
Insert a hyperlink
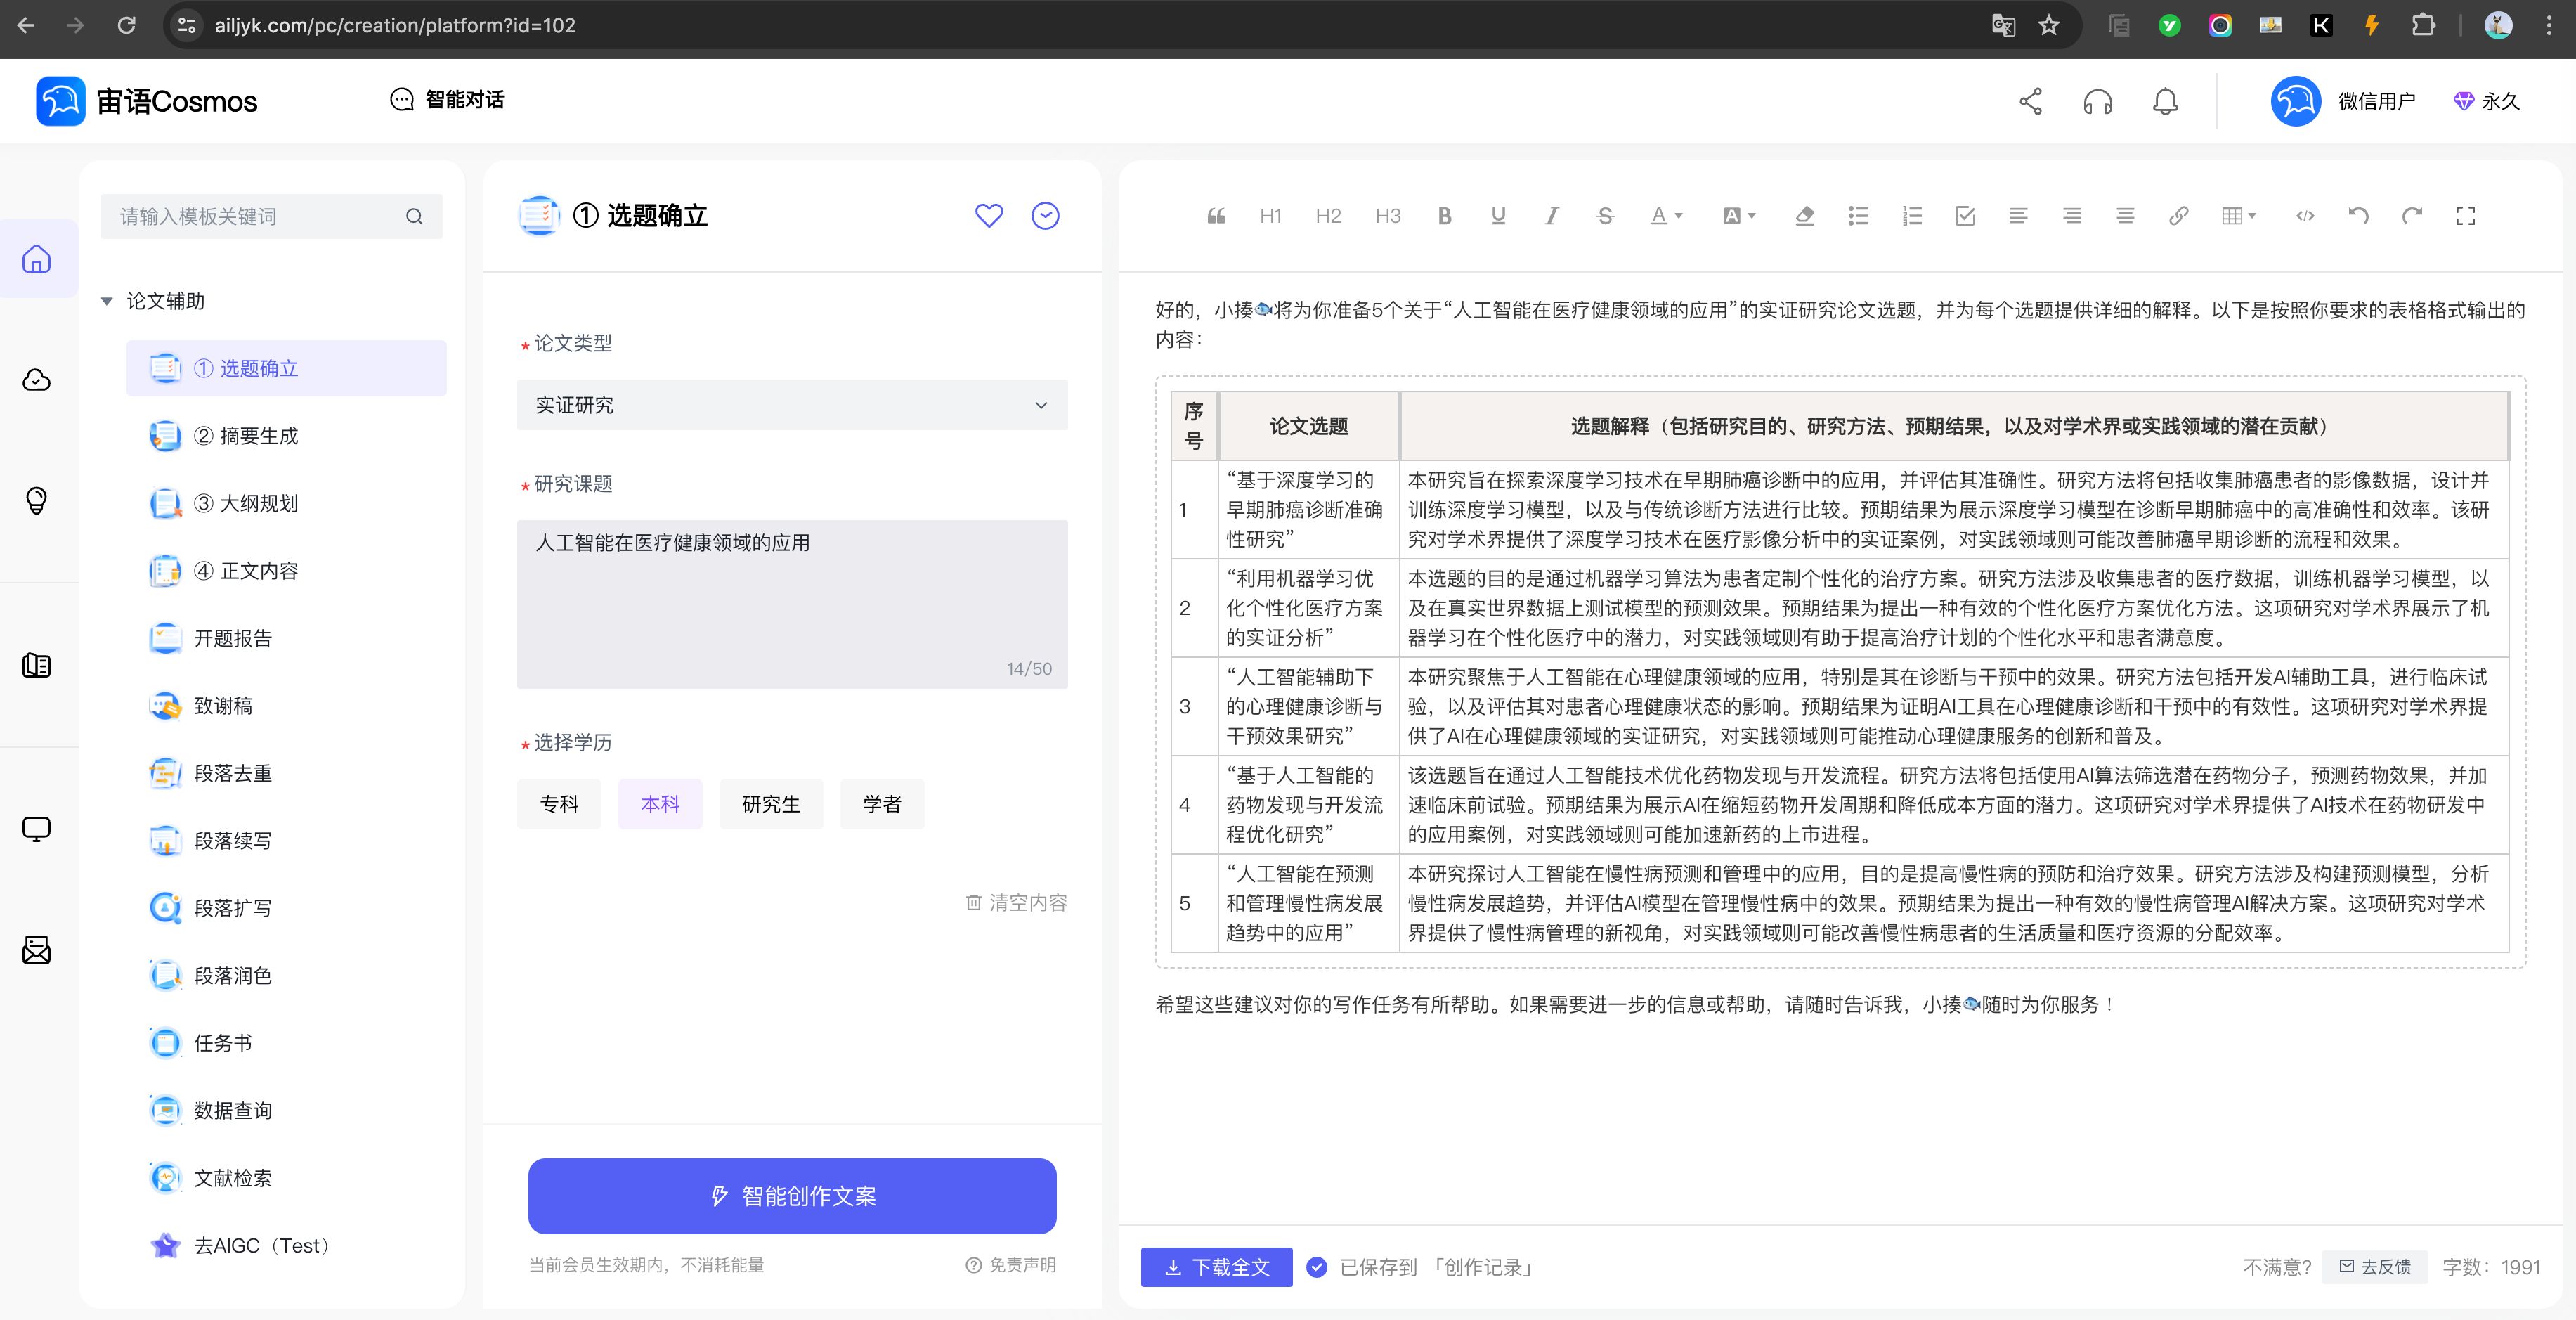coord(2178,216)
